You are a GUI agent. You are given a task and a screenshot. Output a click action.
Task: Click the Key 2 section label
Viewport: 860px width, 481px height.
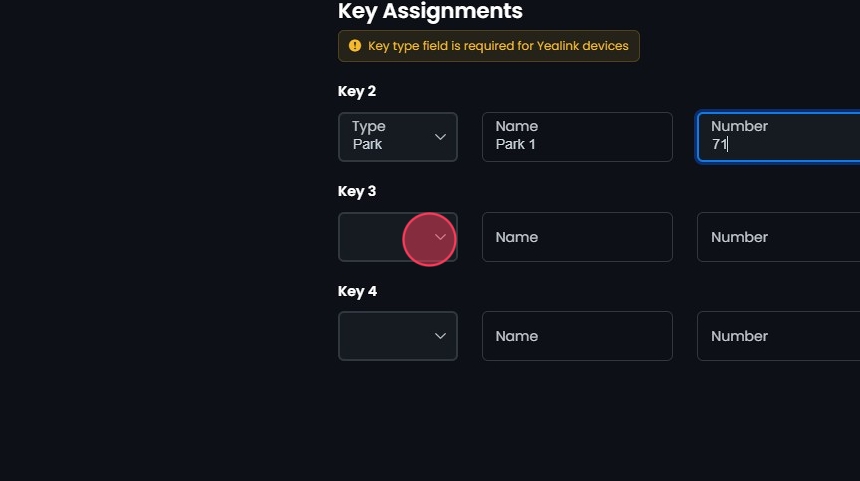point(357,91)
